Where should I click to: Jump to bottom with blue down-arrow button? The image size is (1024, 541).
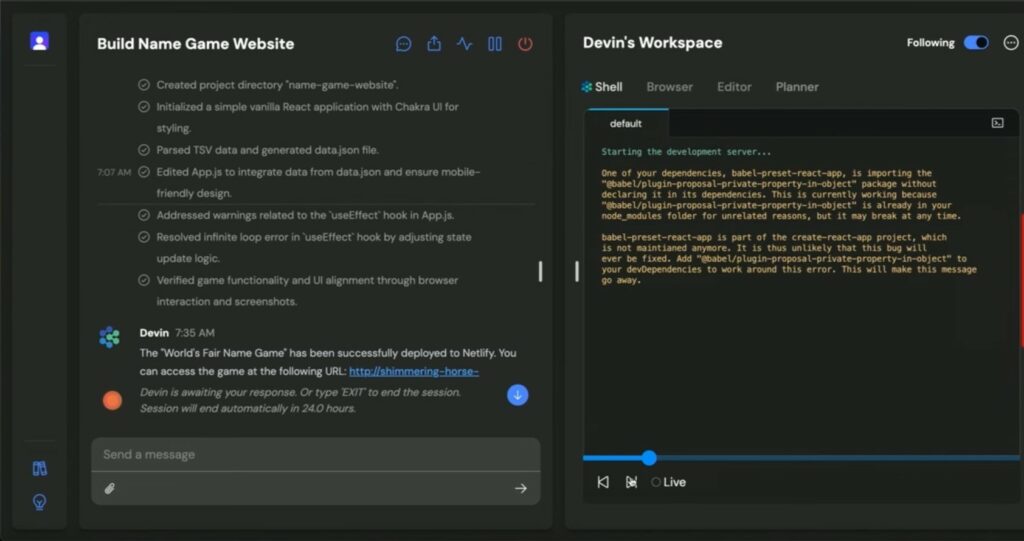(518, 395)
